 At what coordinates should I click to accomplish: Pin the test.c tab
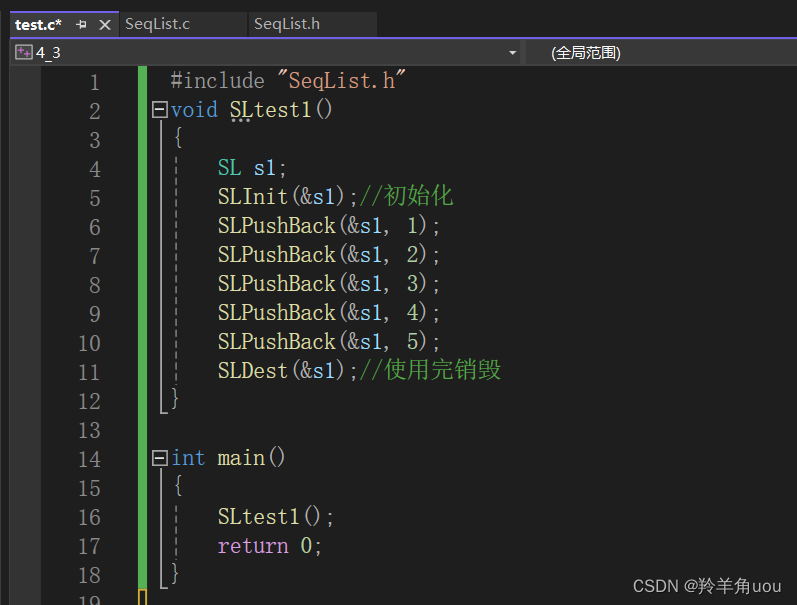81,24
